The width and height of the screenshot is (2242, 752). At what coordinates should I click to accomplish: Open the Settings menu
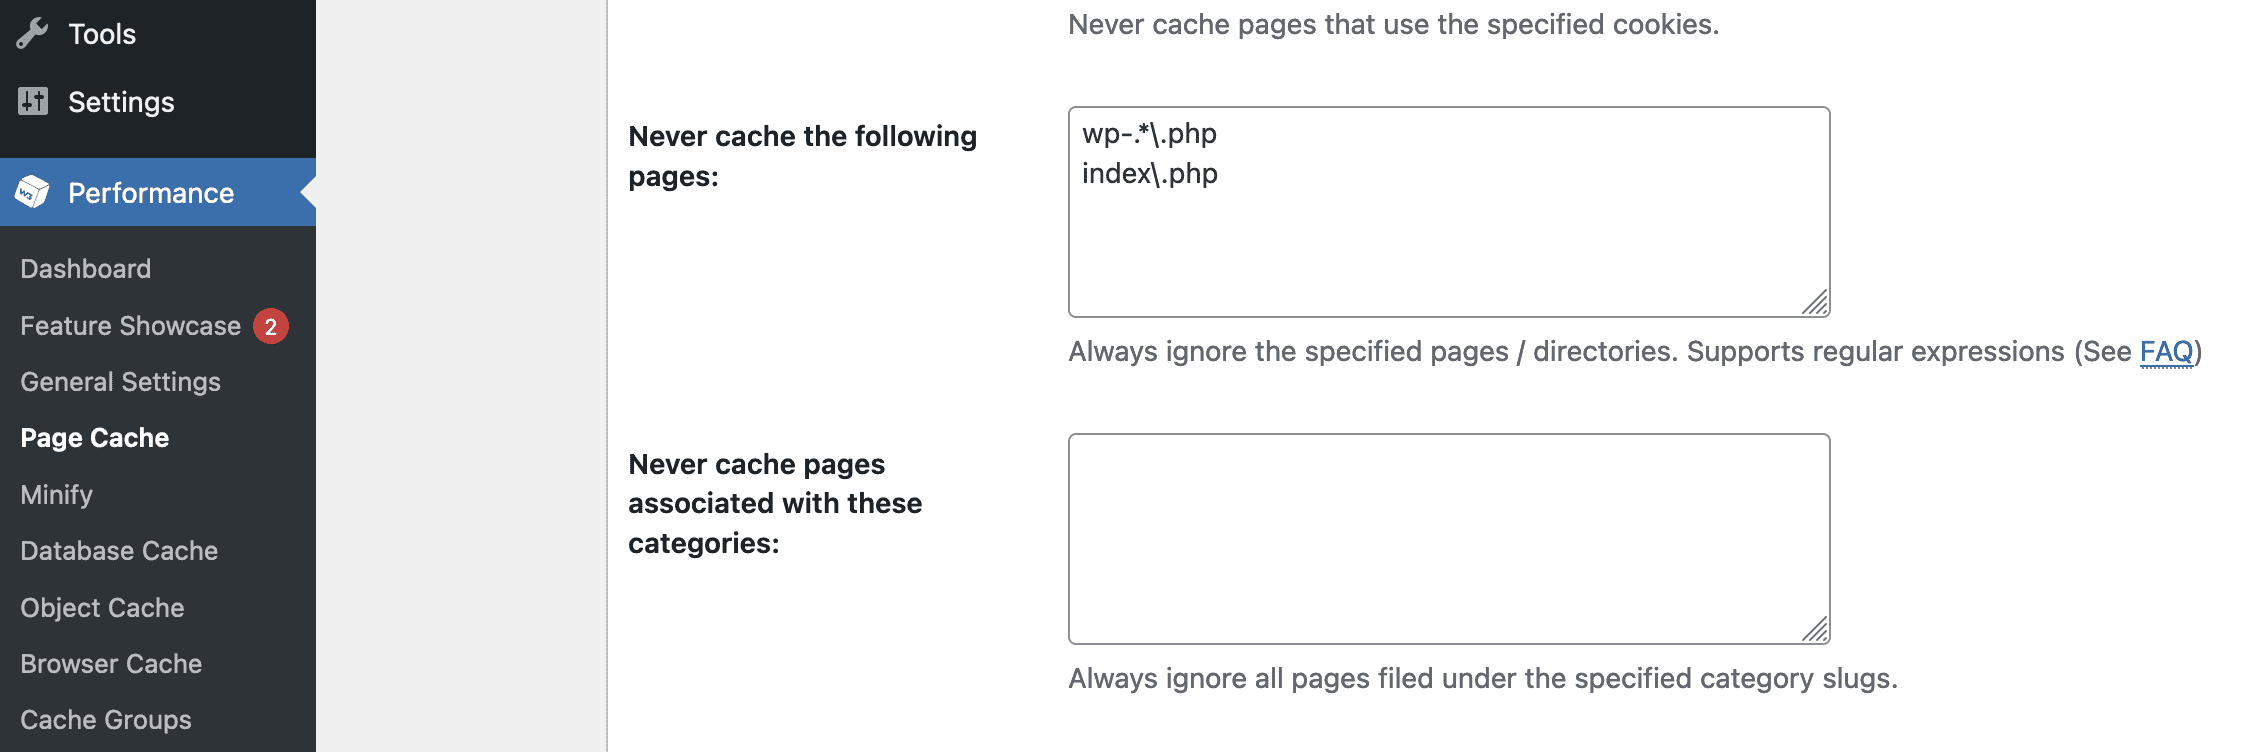tap(121, 102)
